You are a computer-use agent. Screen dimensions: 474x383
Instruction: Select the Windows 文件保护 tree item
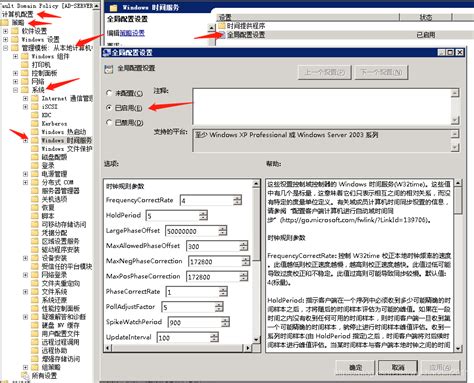point(67,149)
